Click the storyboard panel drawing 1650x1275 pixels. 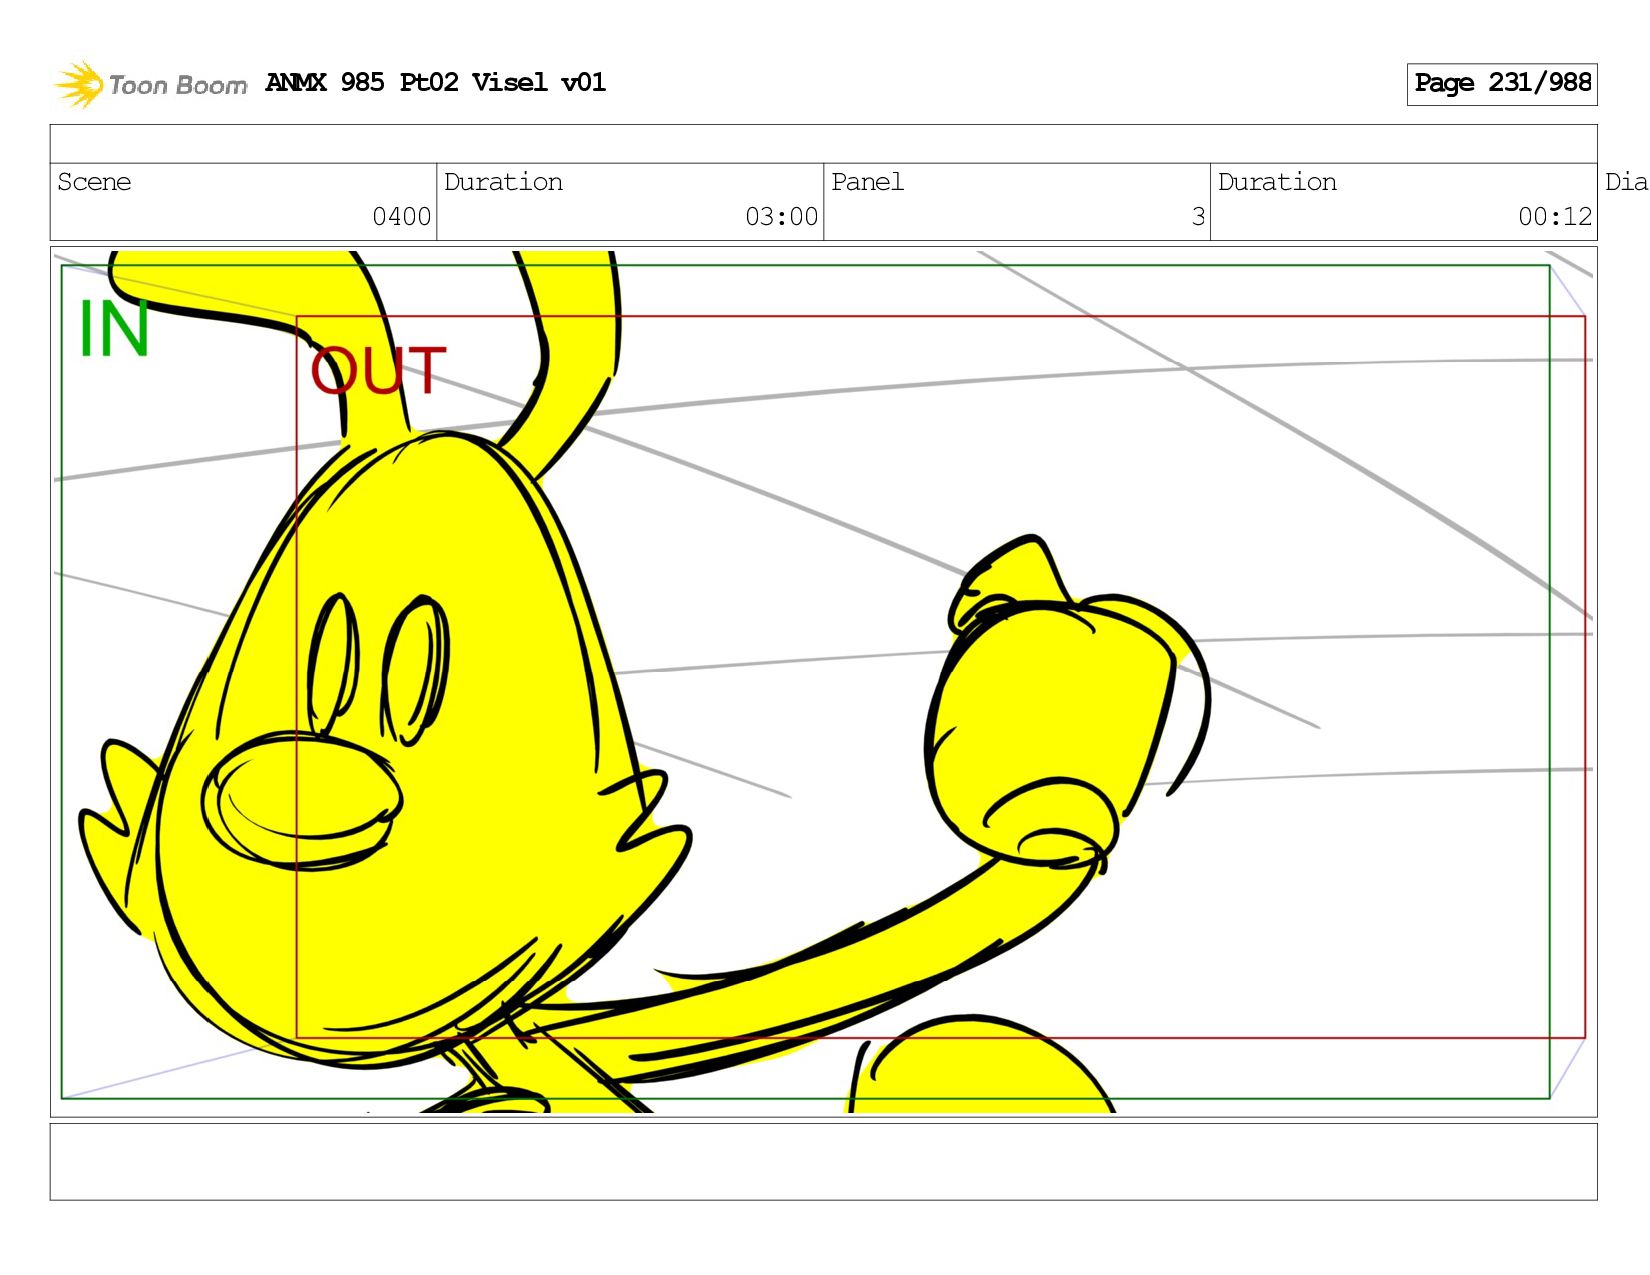click(x=823, y=682)
